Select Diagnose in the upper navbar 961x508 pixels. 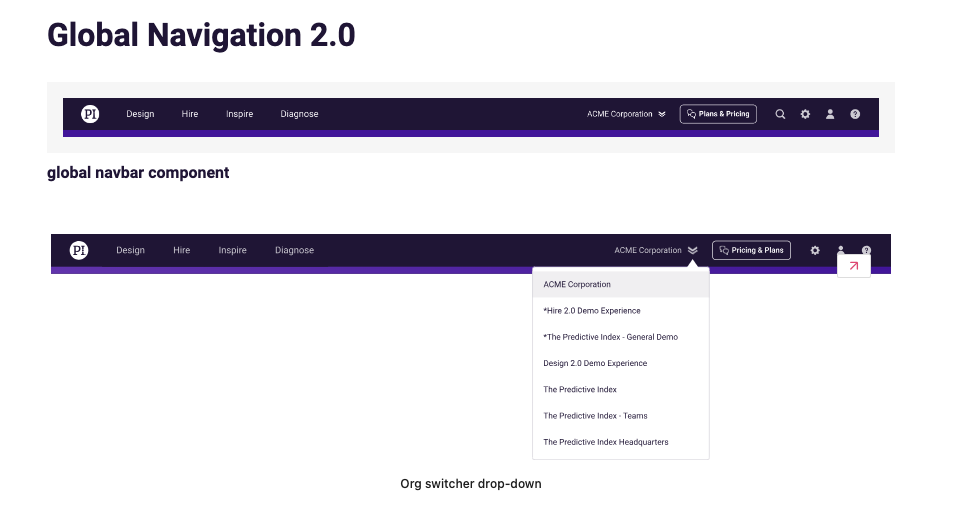point(299,114)
